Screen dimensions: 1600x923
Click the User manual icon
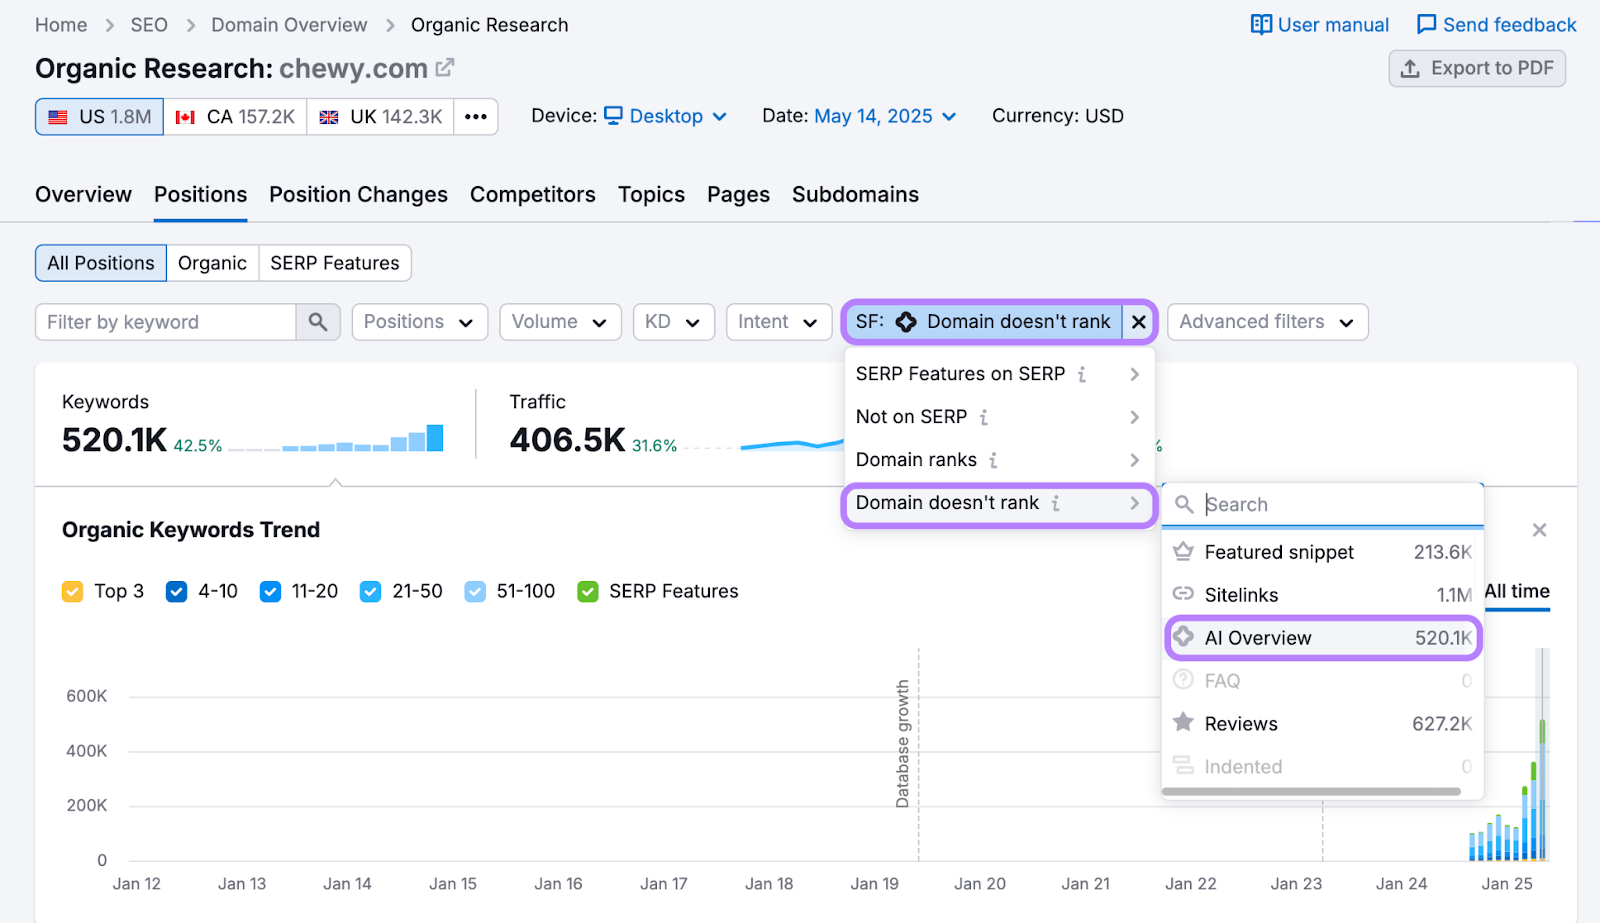pos(1260,24)
